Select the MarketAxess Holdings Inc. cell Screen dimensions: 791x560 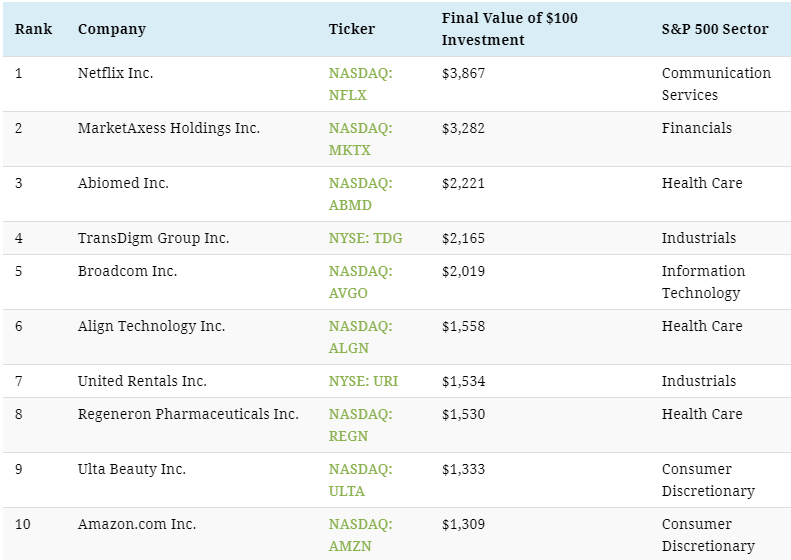click(x=168, y=128)
